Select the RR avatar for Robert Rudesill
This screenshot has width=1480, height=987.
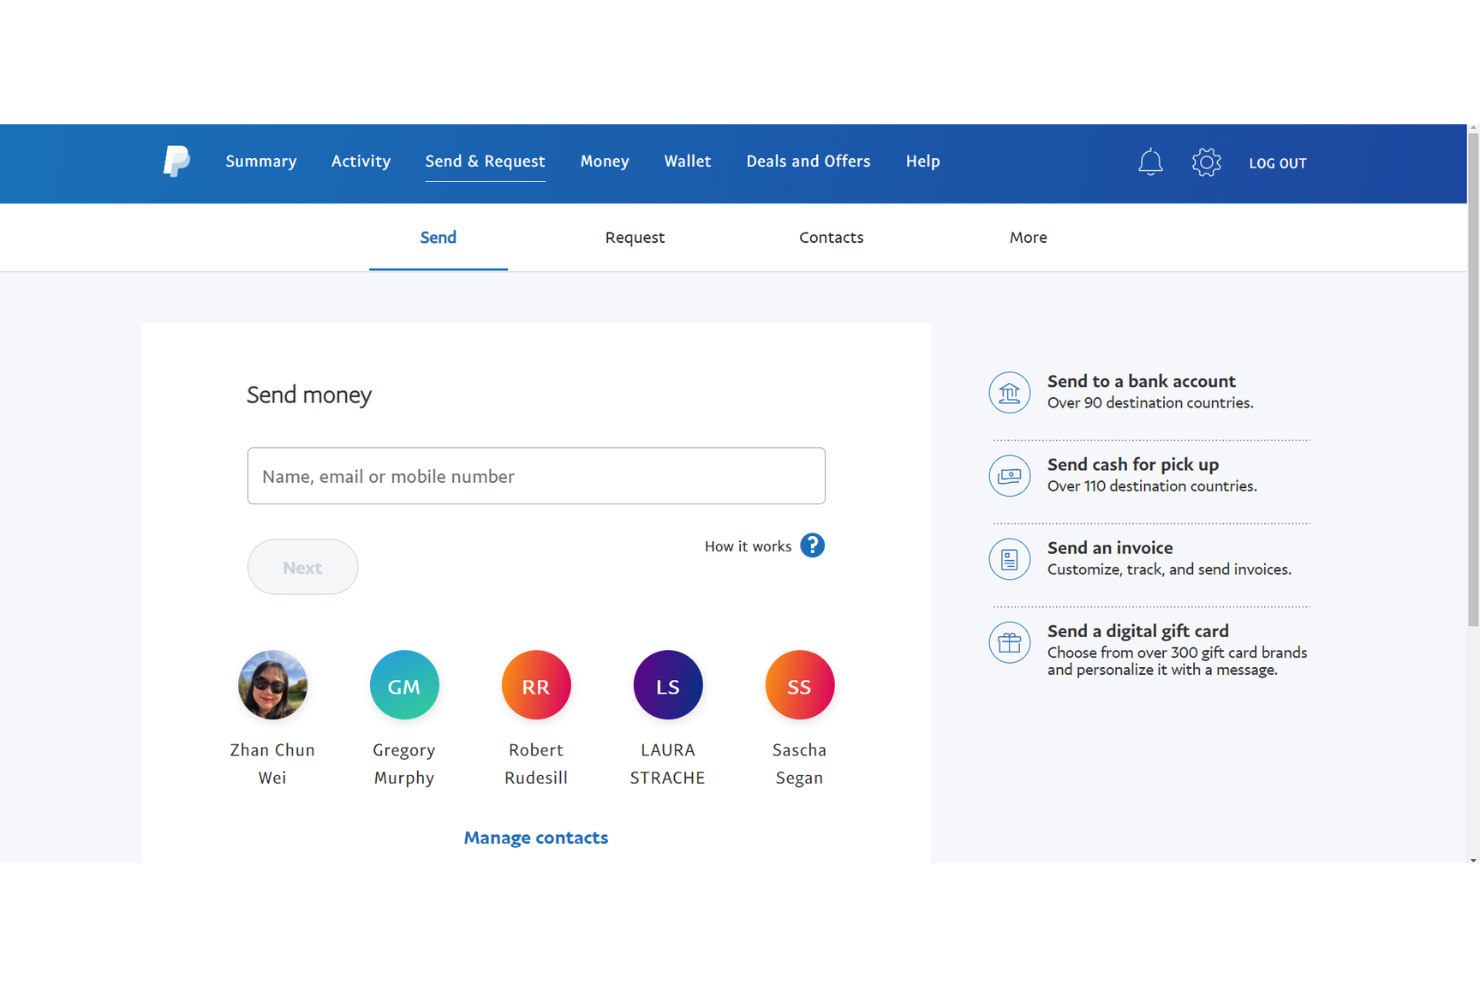click(536, 685)
